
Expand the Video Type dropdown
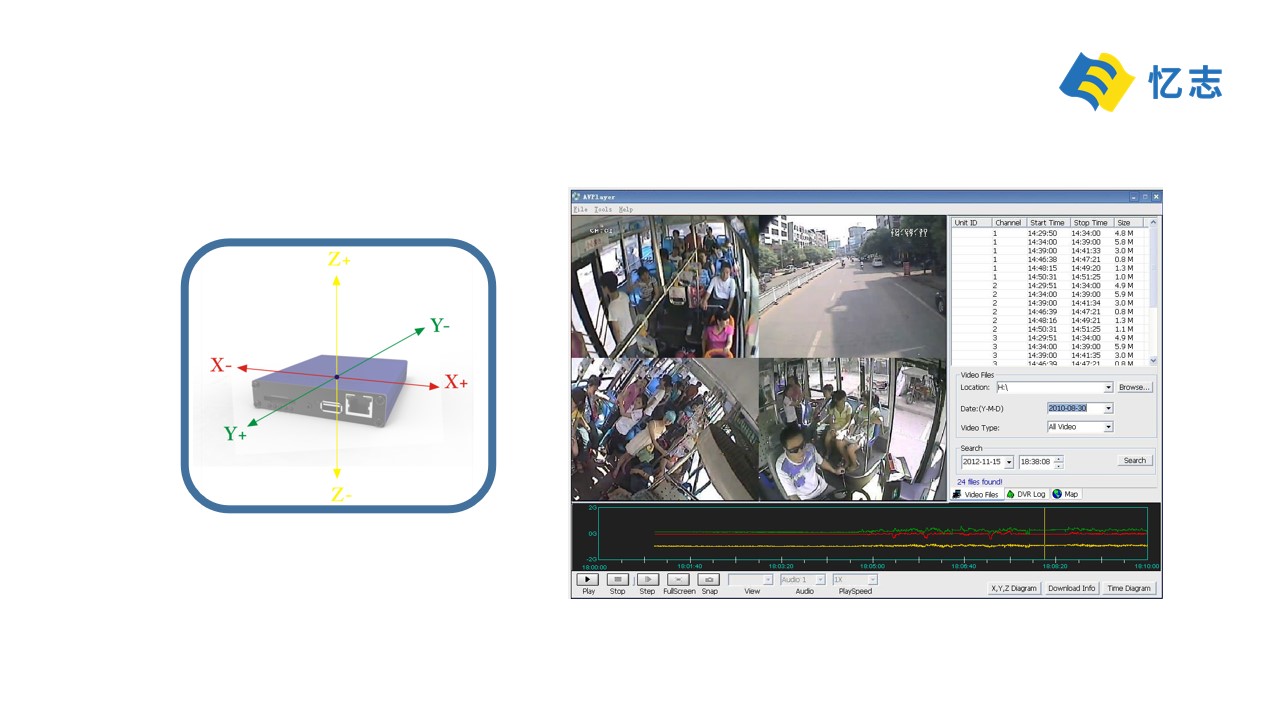1108,427
